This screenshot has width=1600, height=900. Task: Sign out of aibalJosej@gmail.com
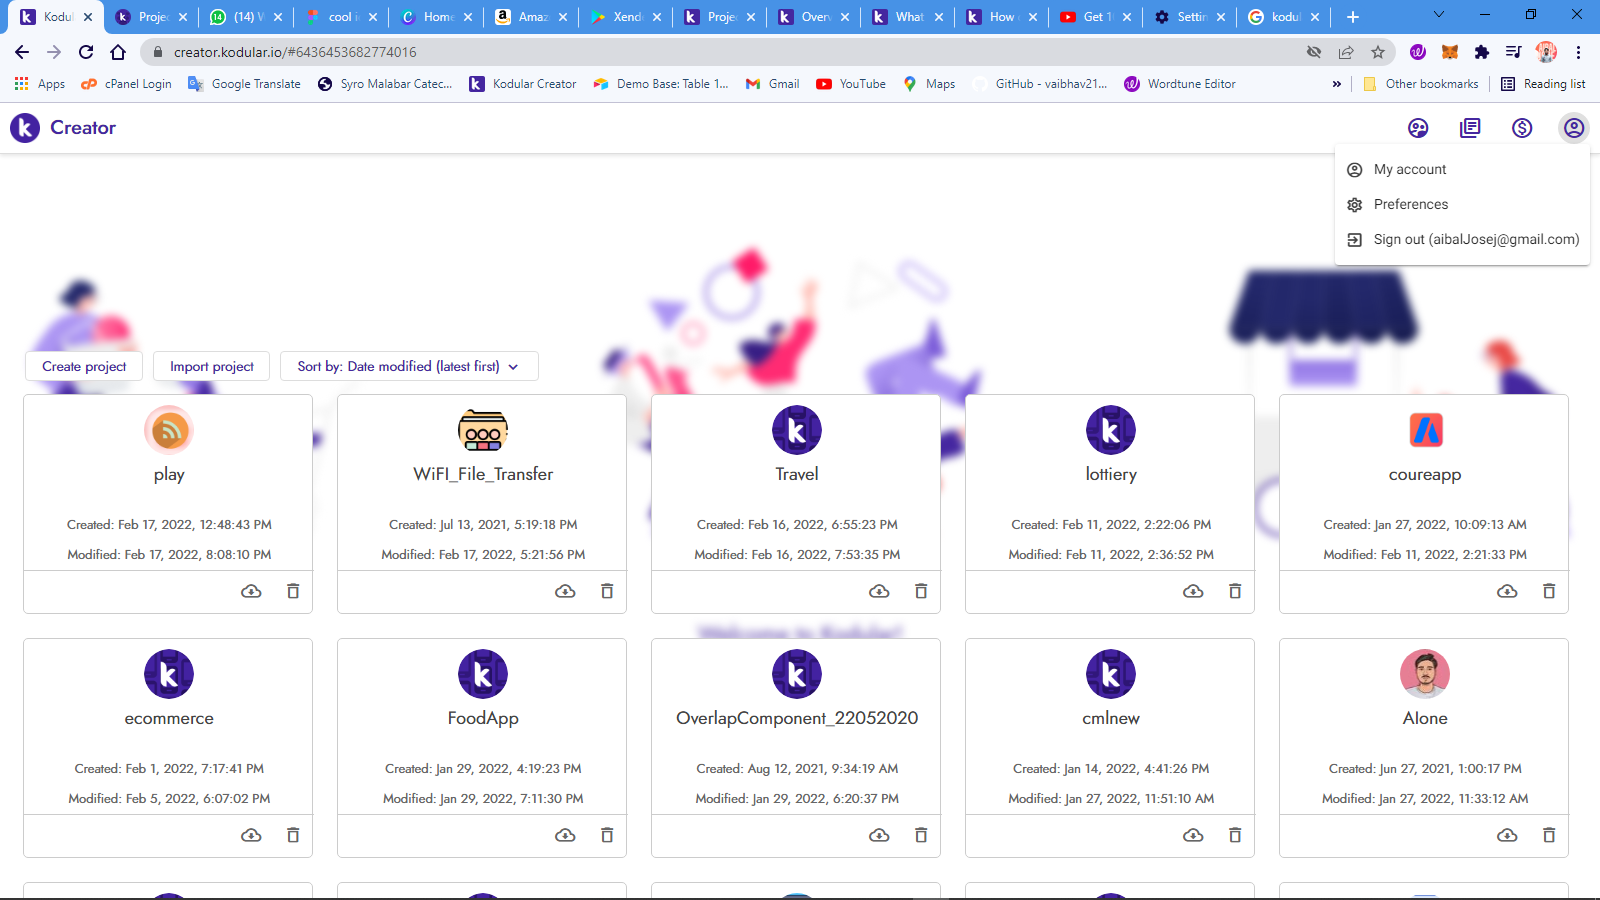tap(1462, 239)
